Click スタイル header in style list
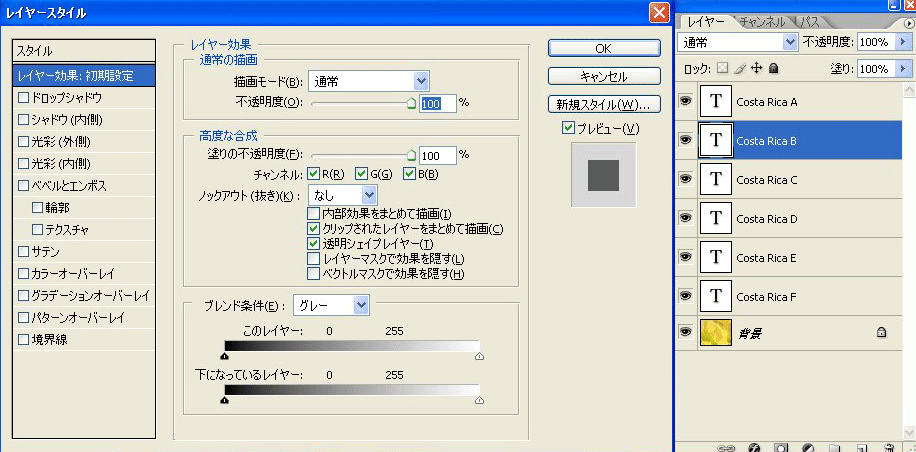916x452 pixels. [x=84, y=51]
